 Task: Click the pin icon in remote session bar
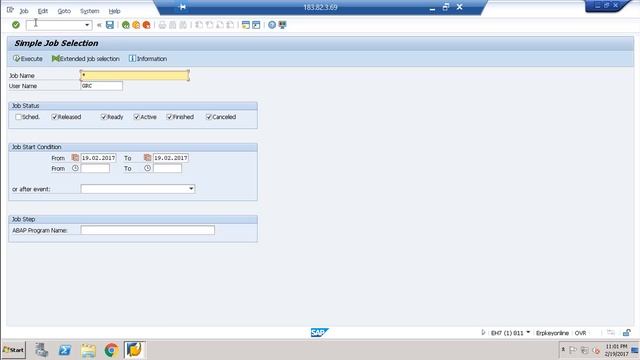(182, 7)
